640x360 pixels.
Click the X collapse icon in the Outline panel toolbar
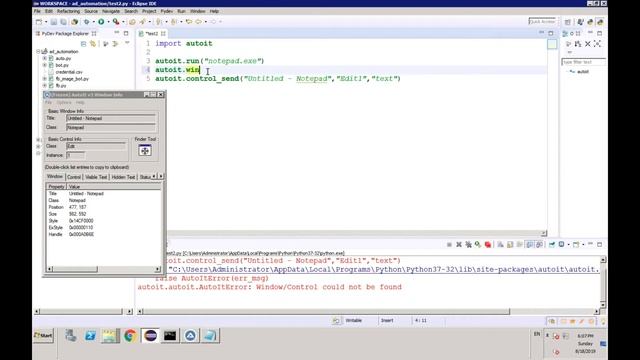pos(588,44)
